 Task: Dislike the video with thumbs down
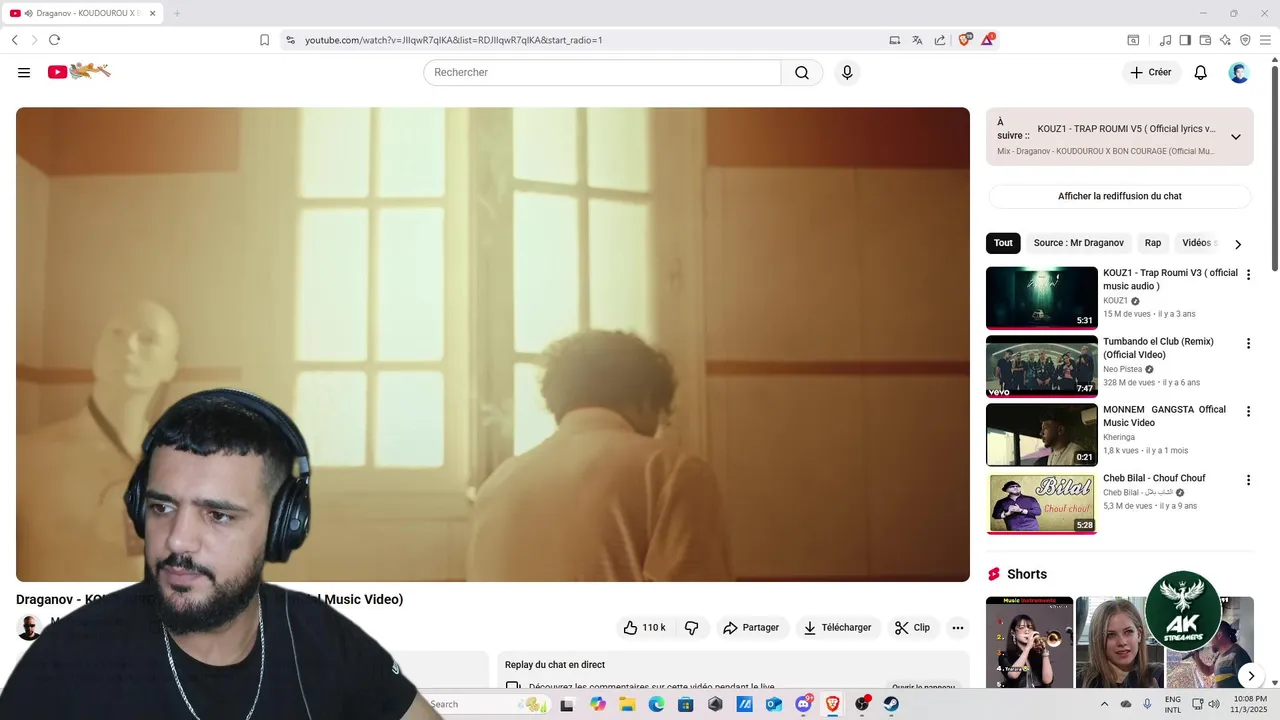coord(691,628)
